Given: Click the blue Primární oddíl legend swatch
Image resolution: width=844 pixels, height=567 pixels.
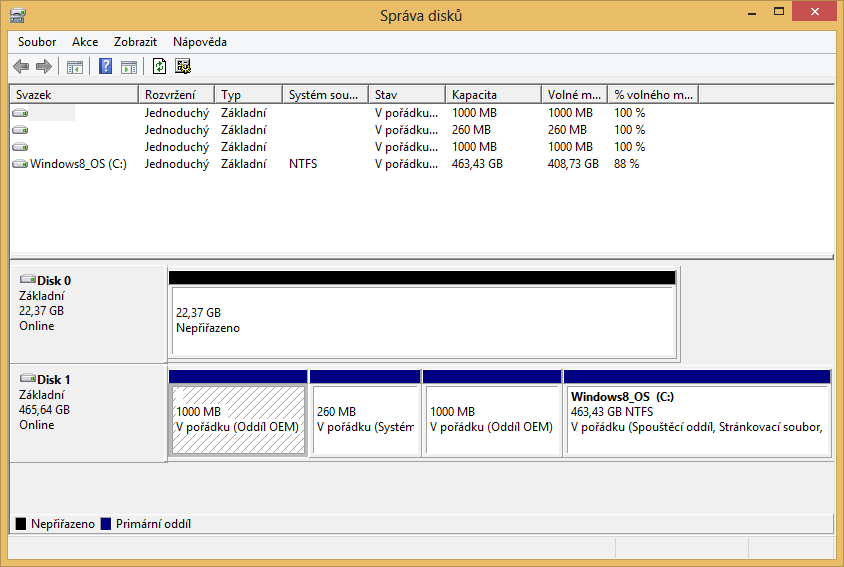Looking at the screenshot, I should (105, 524).
